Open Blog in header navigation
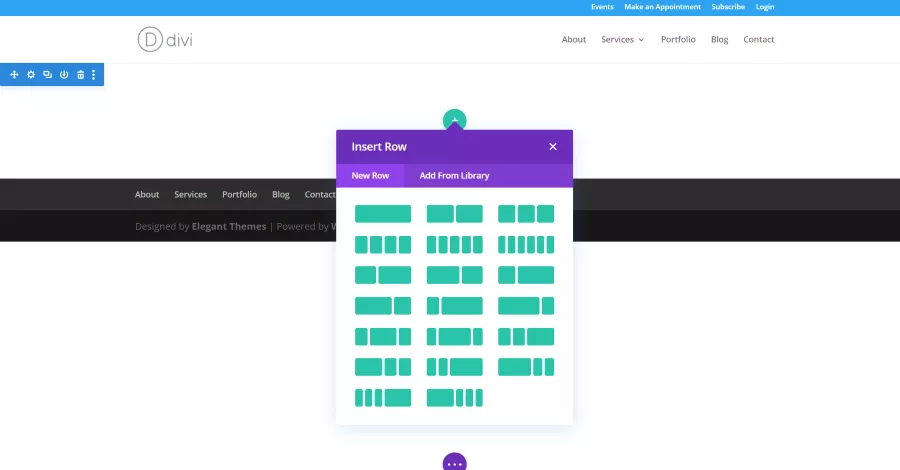This screenshot has height=470, width=900. click(719, 40)
